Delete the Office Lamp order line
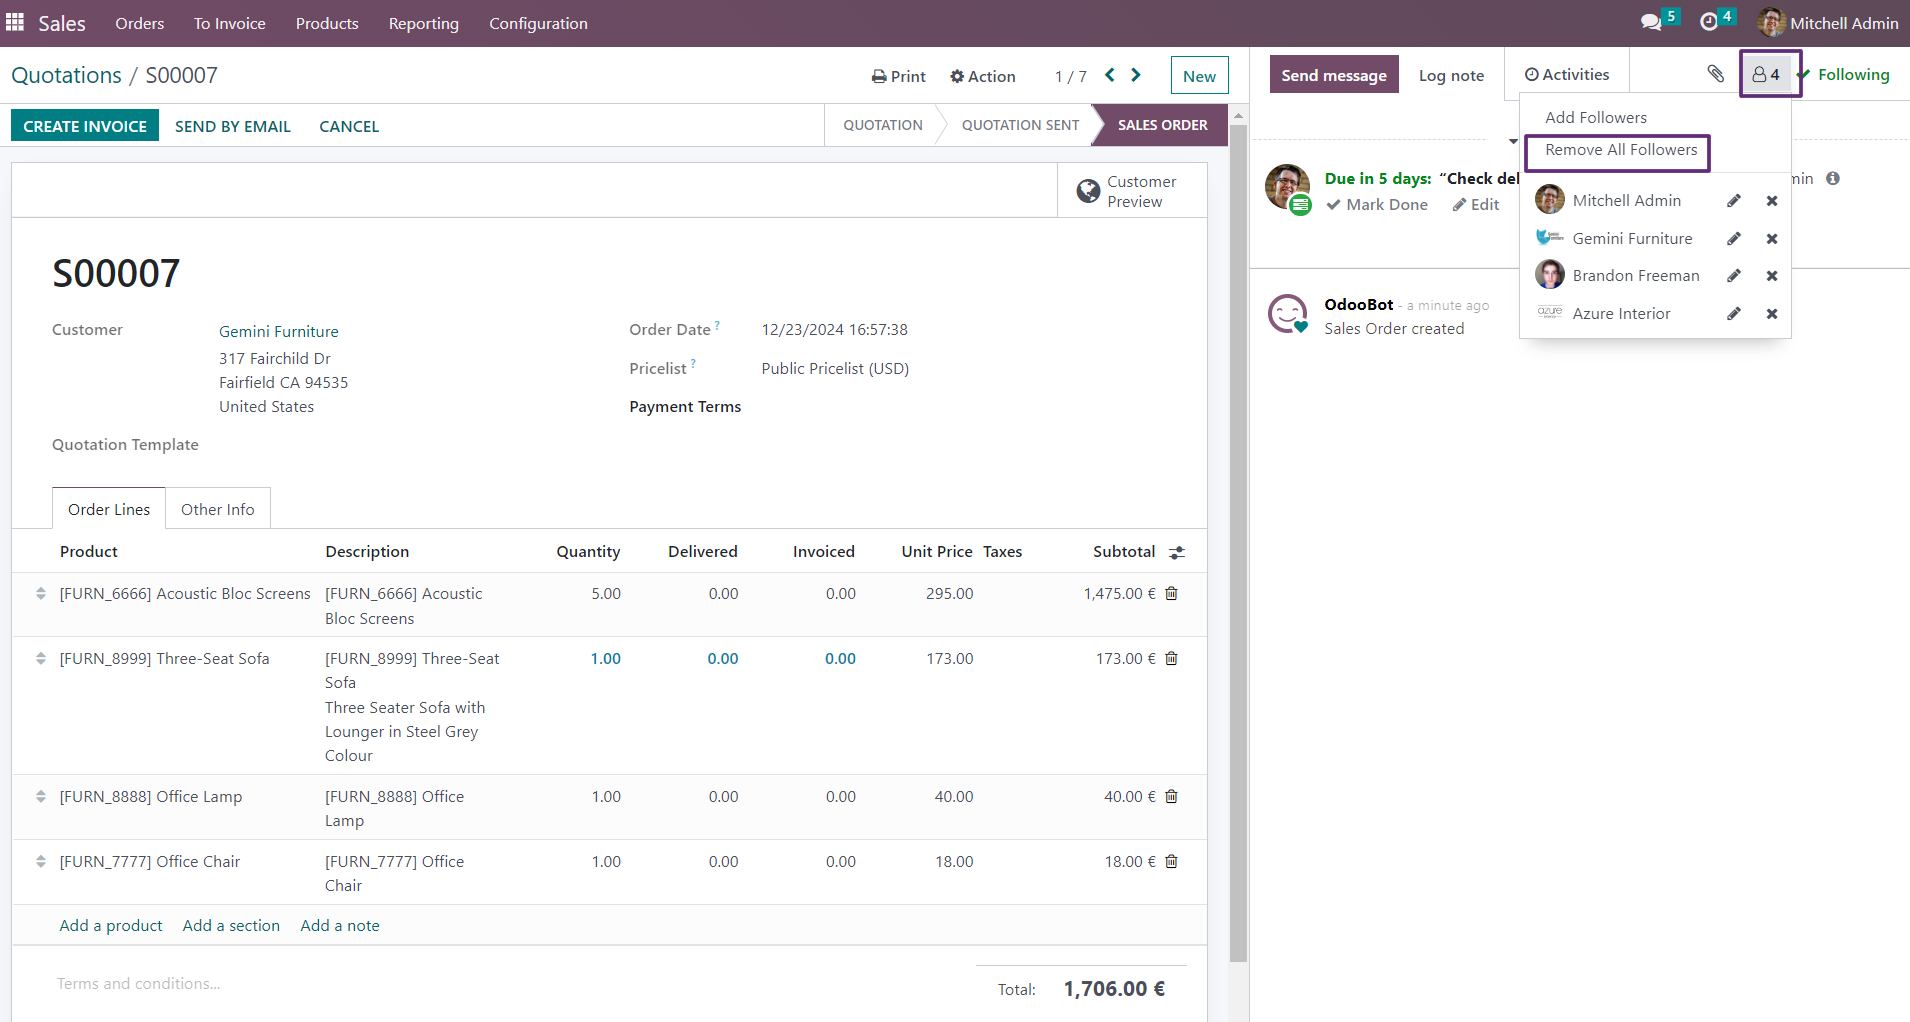The height and width of the screenshot is (1022, 1910). 1172,796
